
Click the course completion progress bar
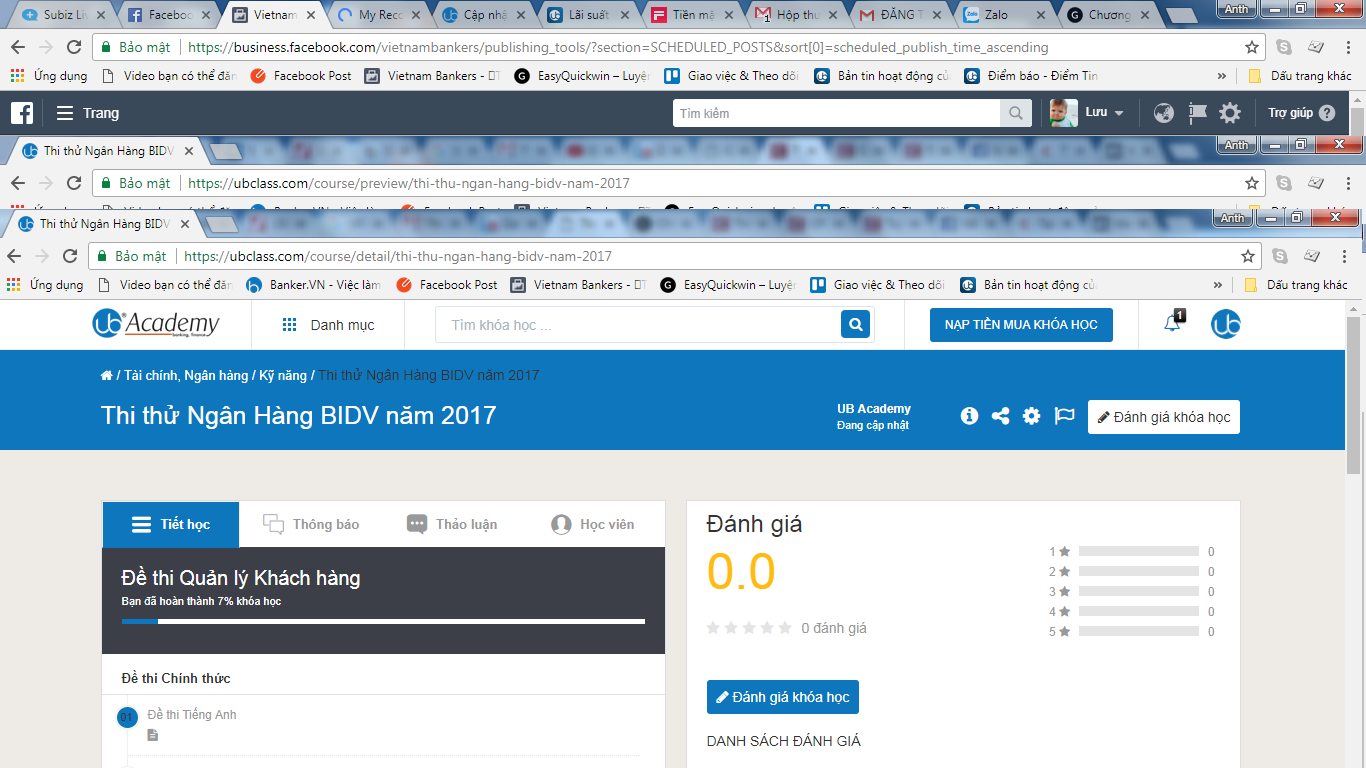[x=383, y=621]
